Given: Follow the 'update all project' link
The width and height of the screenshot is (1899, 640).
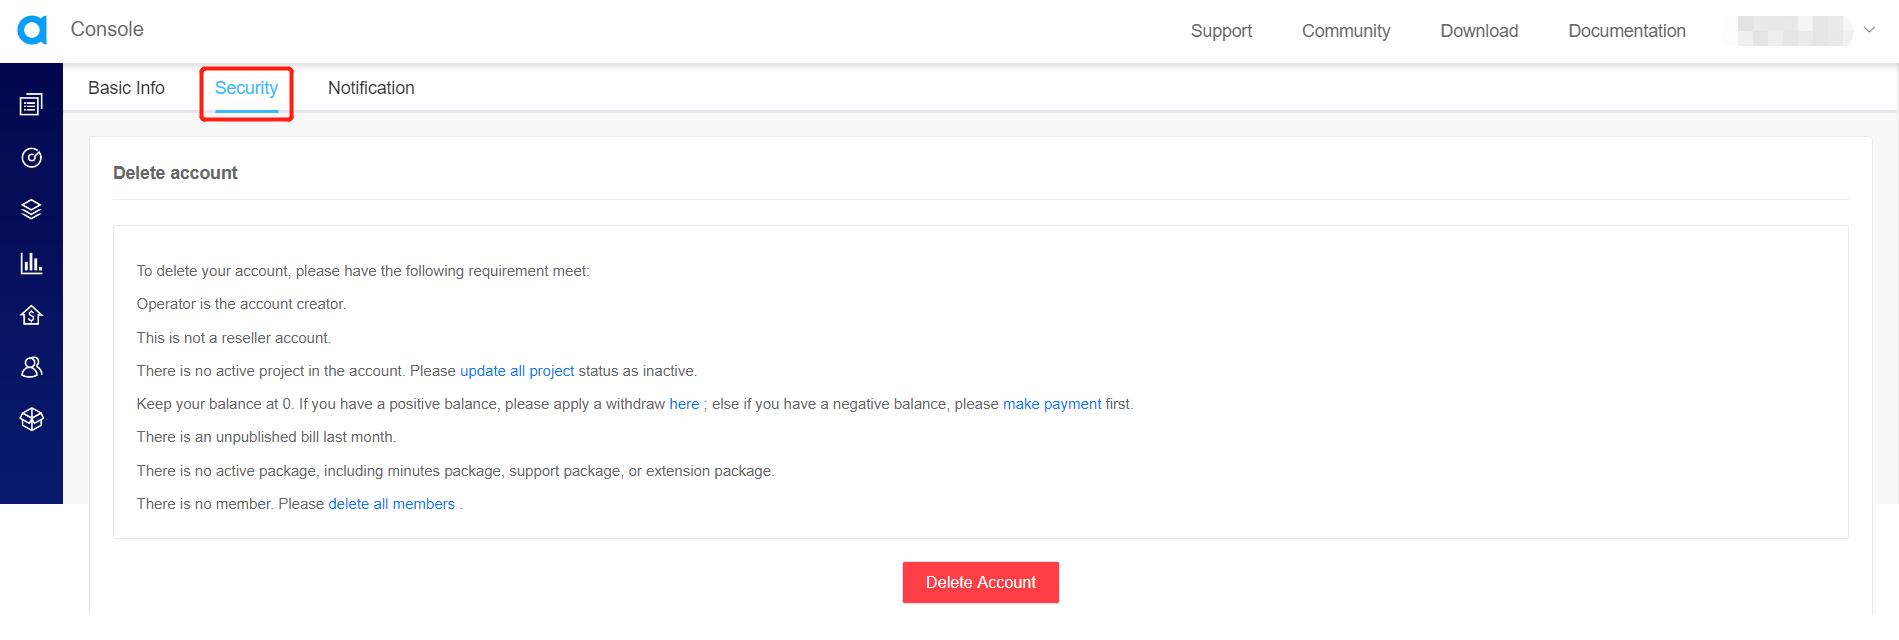Looking at the screenshot, I should pos(517,371).
